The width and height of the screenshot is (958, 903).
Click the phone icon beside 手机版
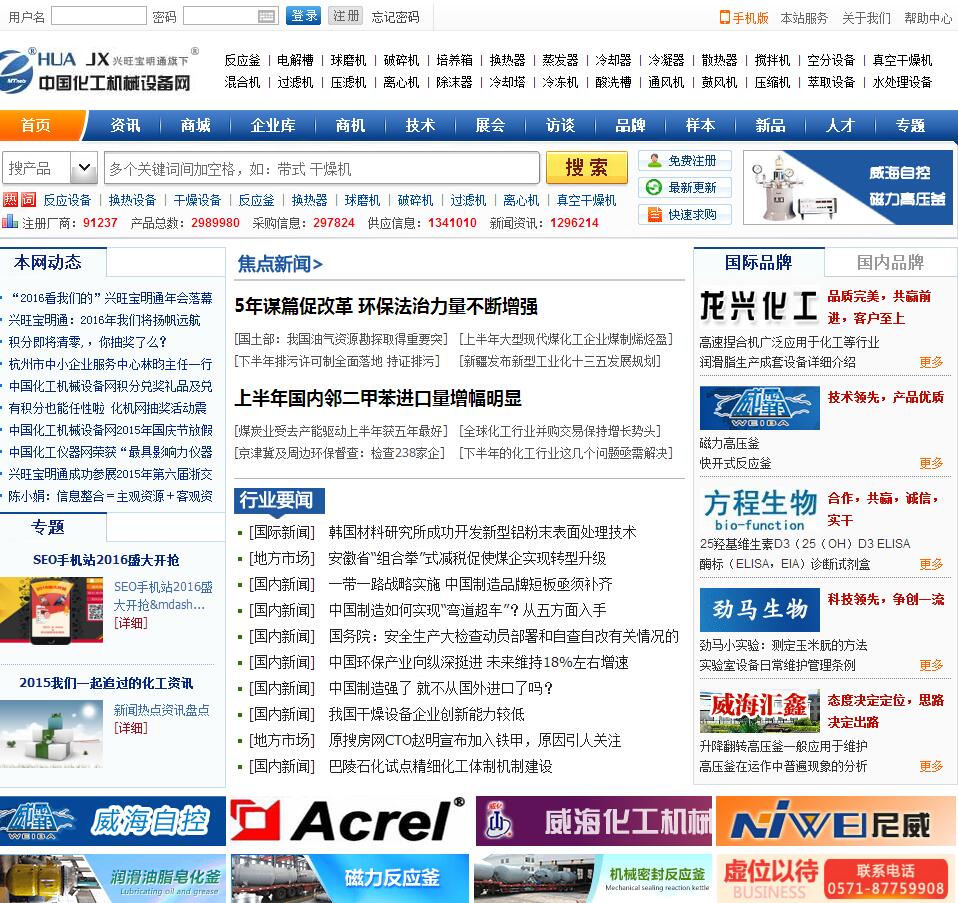coord(725,17)
